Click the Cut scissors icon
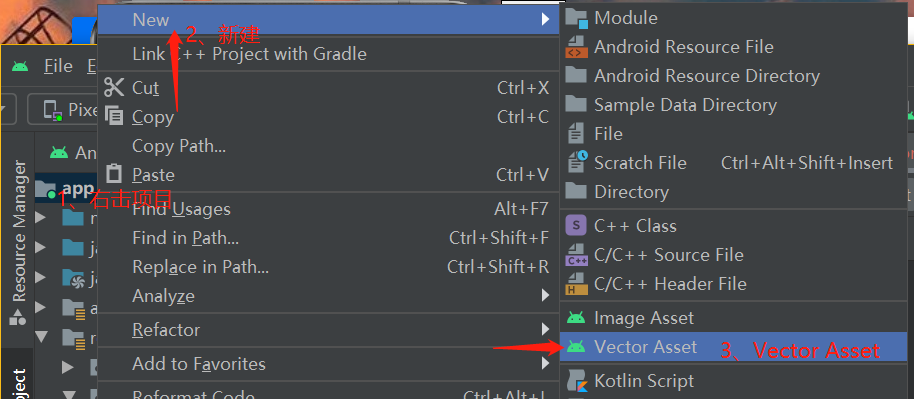This screenshot has width=914, height=399. coord(114,88)
